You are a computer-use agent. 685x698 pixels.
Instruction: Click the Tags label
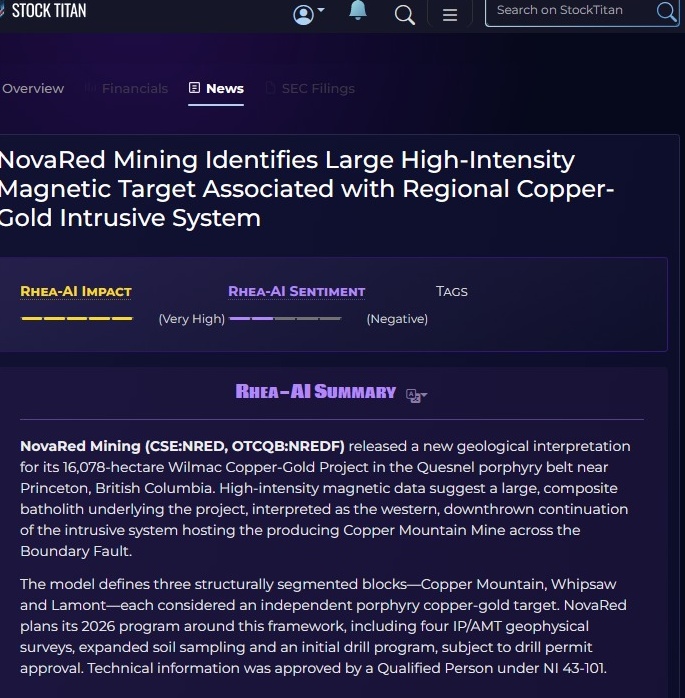(452, 292)
